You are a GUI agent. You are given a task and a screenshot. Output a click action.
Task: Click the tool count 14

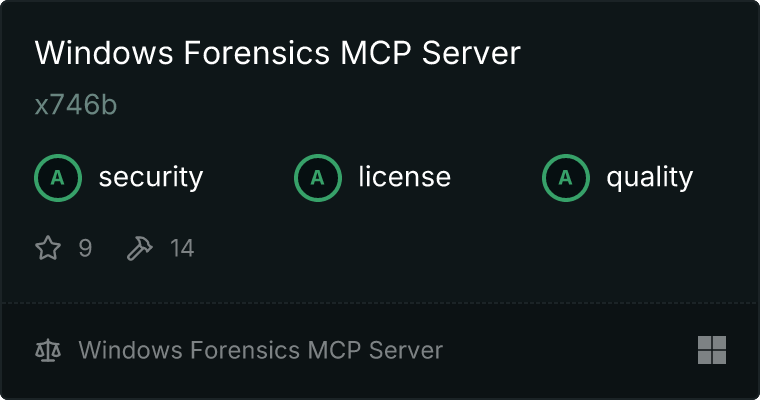[182, 248]
